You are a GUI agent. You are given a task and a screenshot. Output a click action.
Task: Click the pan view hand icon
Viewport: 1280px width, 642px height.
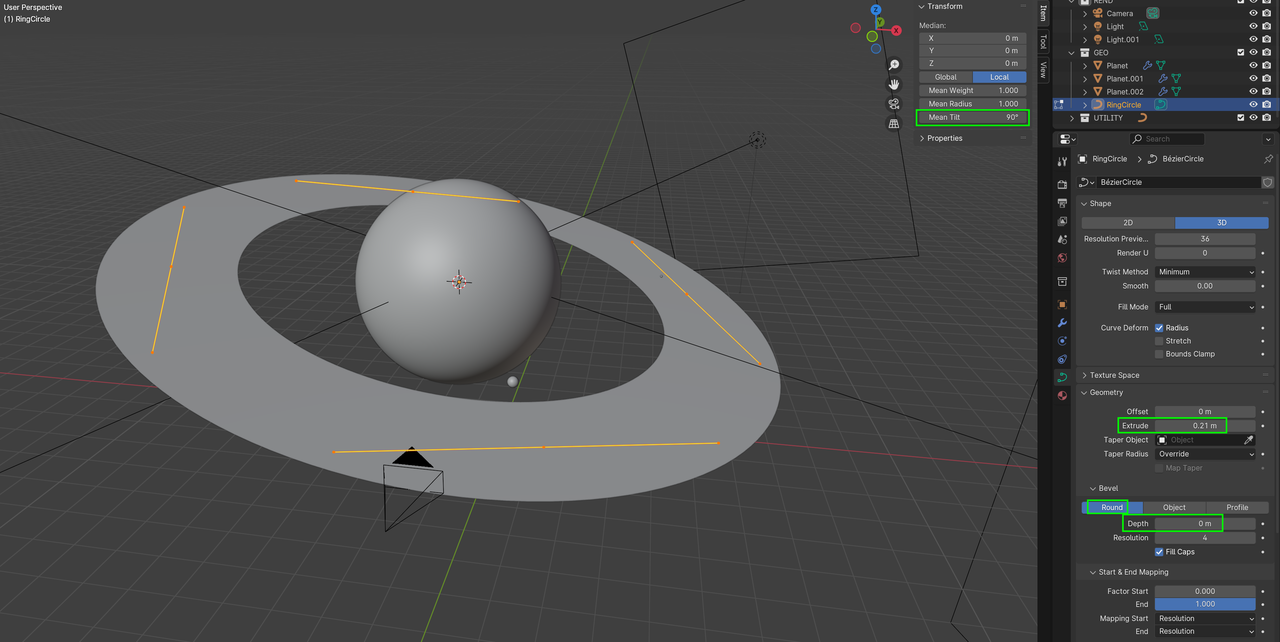click(x=894, y=84)
